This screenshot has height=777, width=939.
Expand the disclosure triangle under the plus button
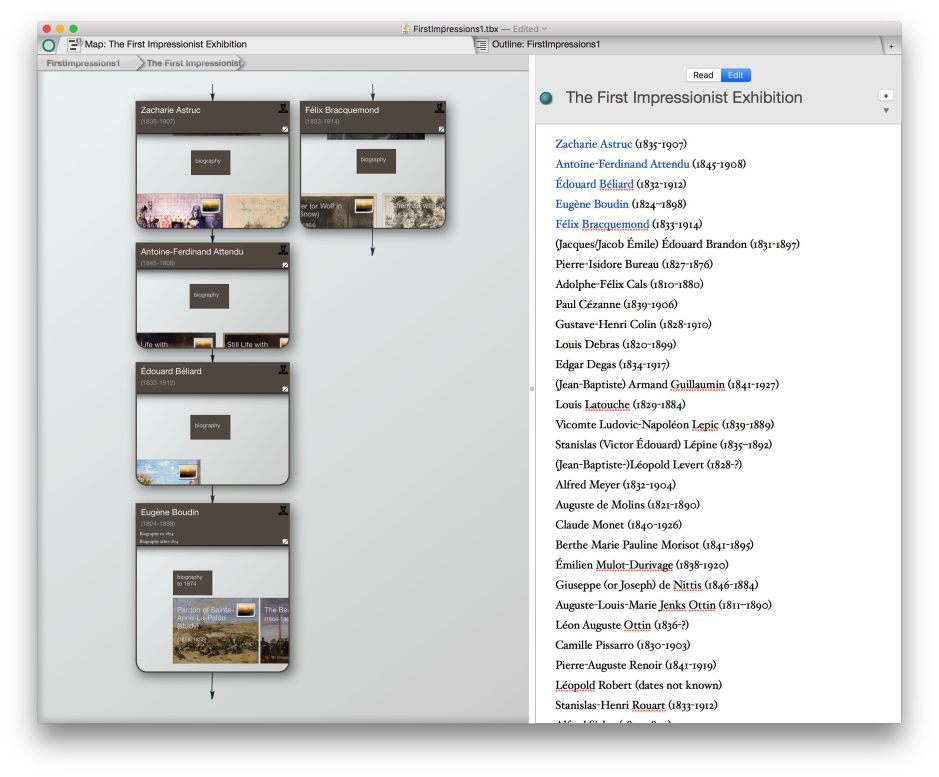tap(885, 110)
